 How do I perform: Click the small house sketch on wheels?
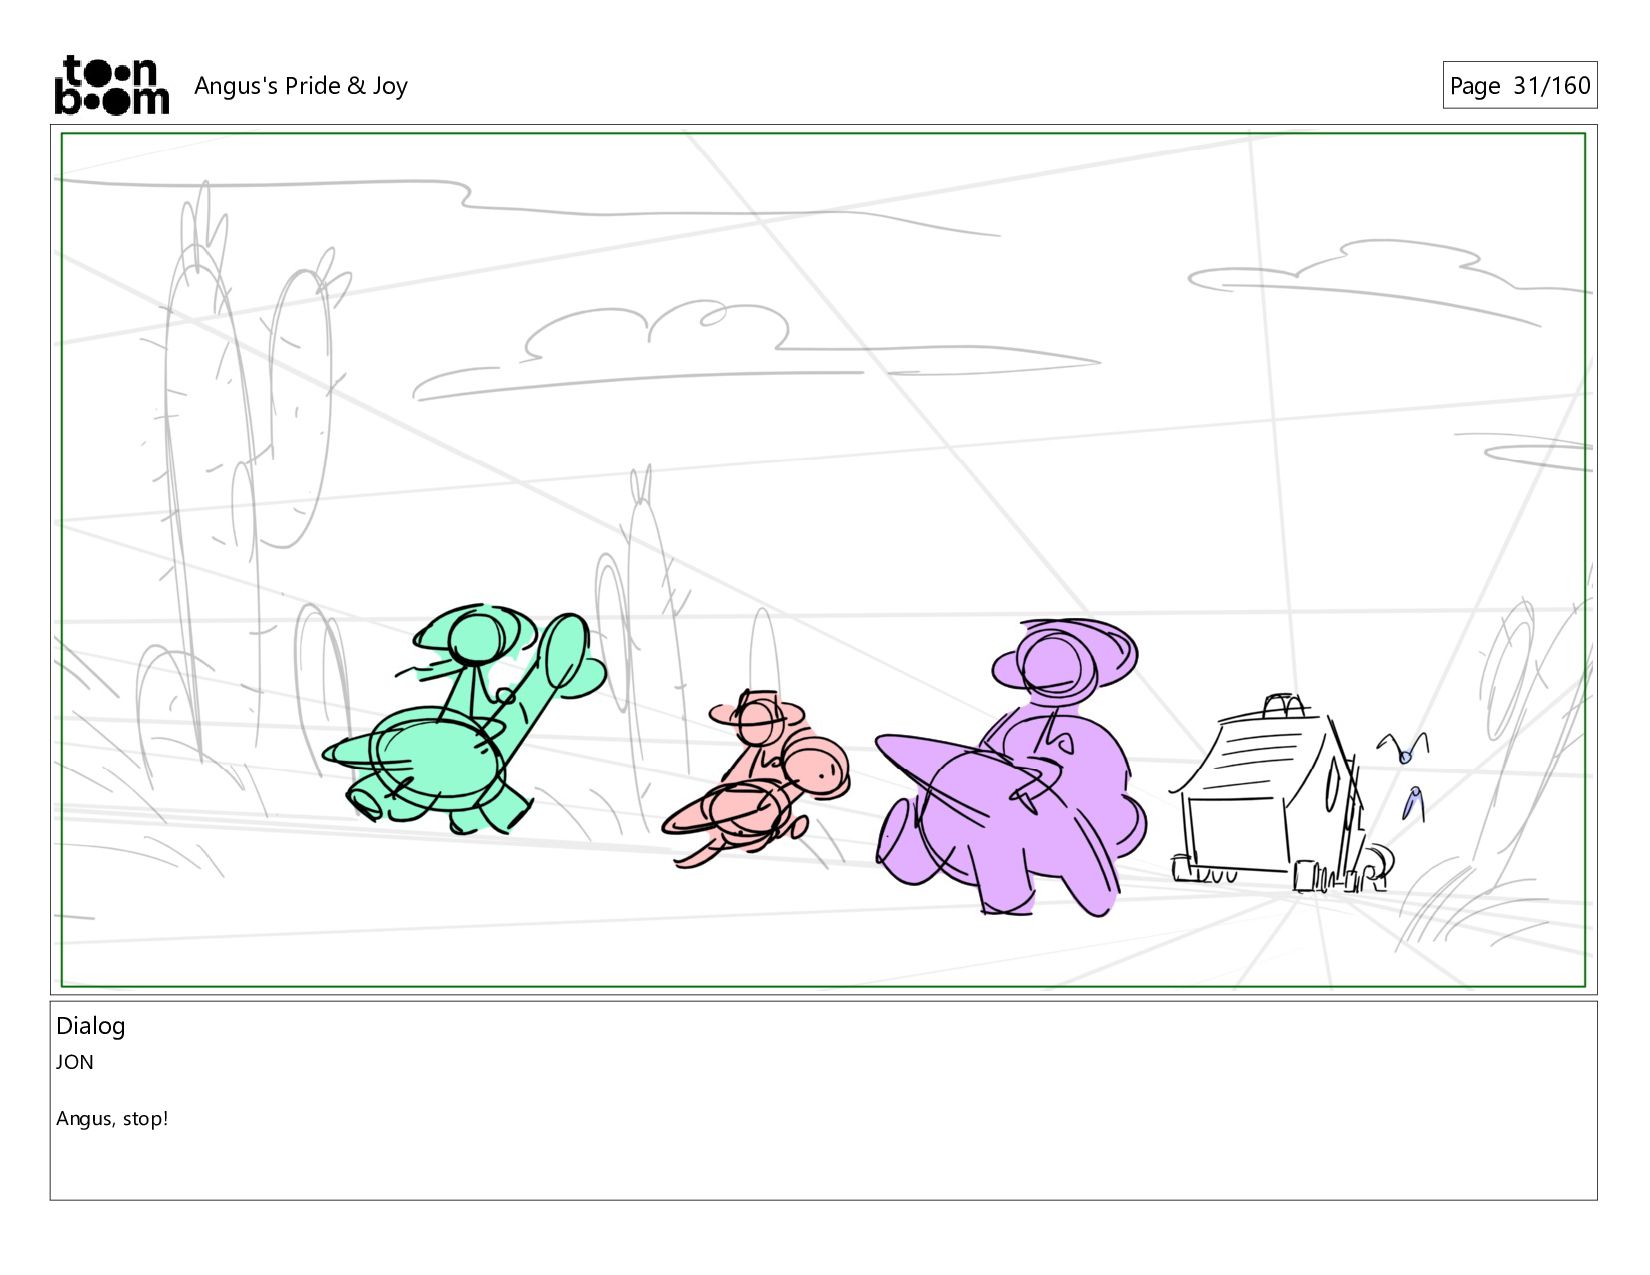1280,793
